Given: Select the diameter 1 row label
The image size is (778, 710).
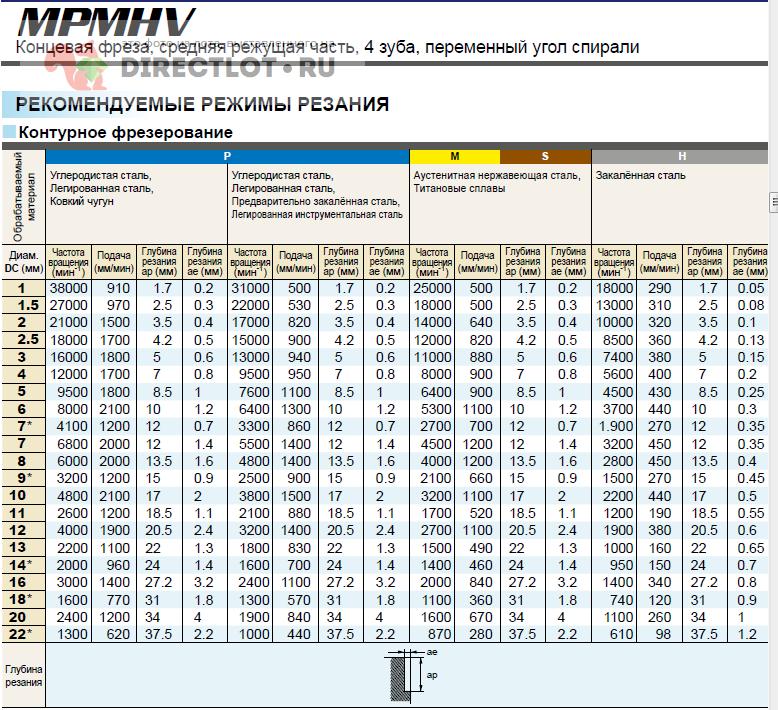Looking at the screenshot, I should coord(22,288).
